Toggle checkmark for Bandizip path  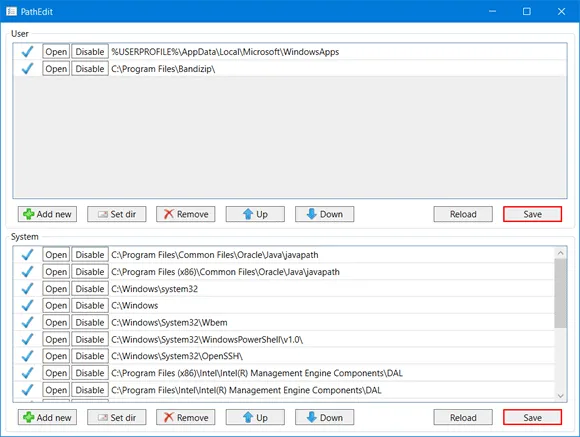click(28, 68)
